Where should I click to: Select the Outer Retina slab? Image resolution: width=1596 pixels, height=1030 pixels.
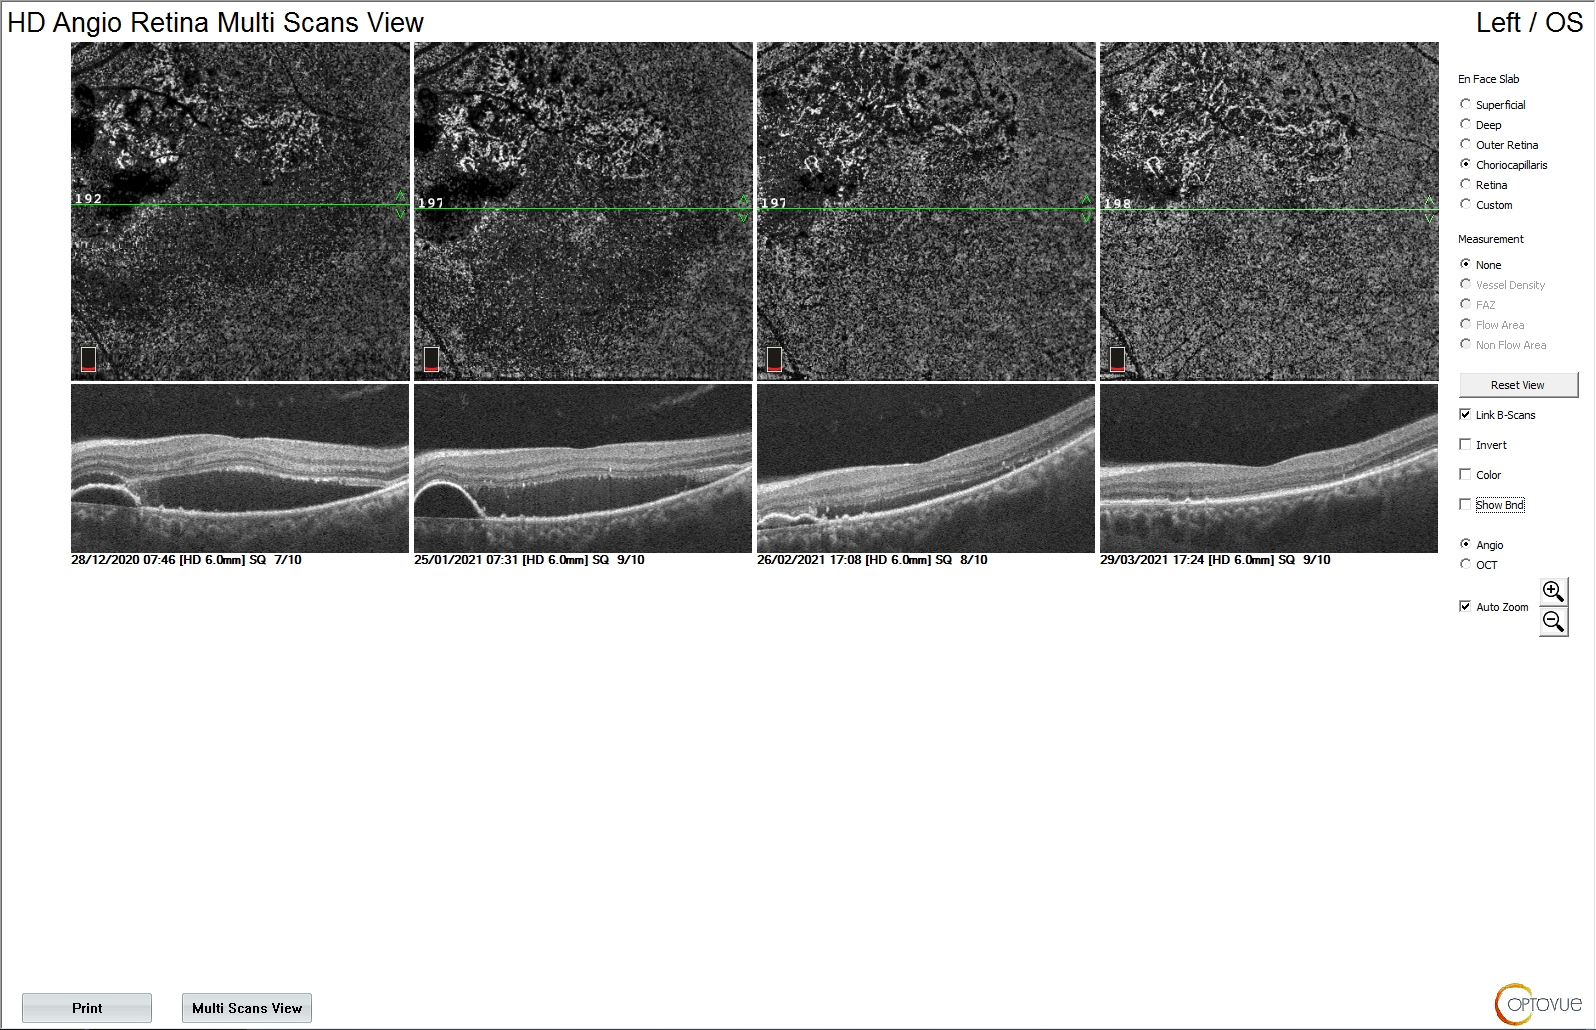[x=1466, y=144]
